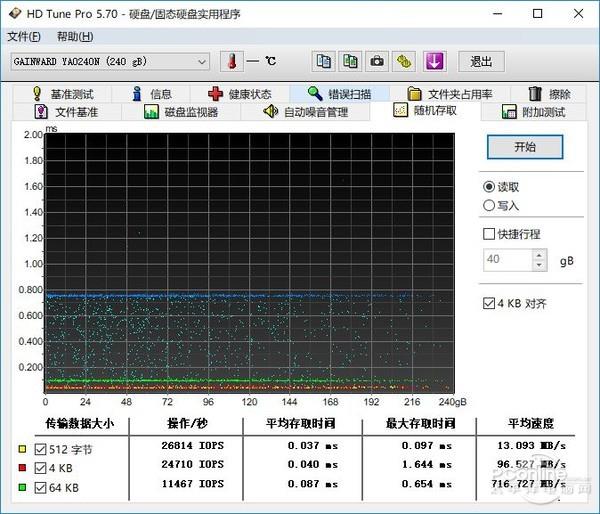Toggle the 4 KB 对齐 checkbox
The image size is (600, 514).
coord(489,303)
